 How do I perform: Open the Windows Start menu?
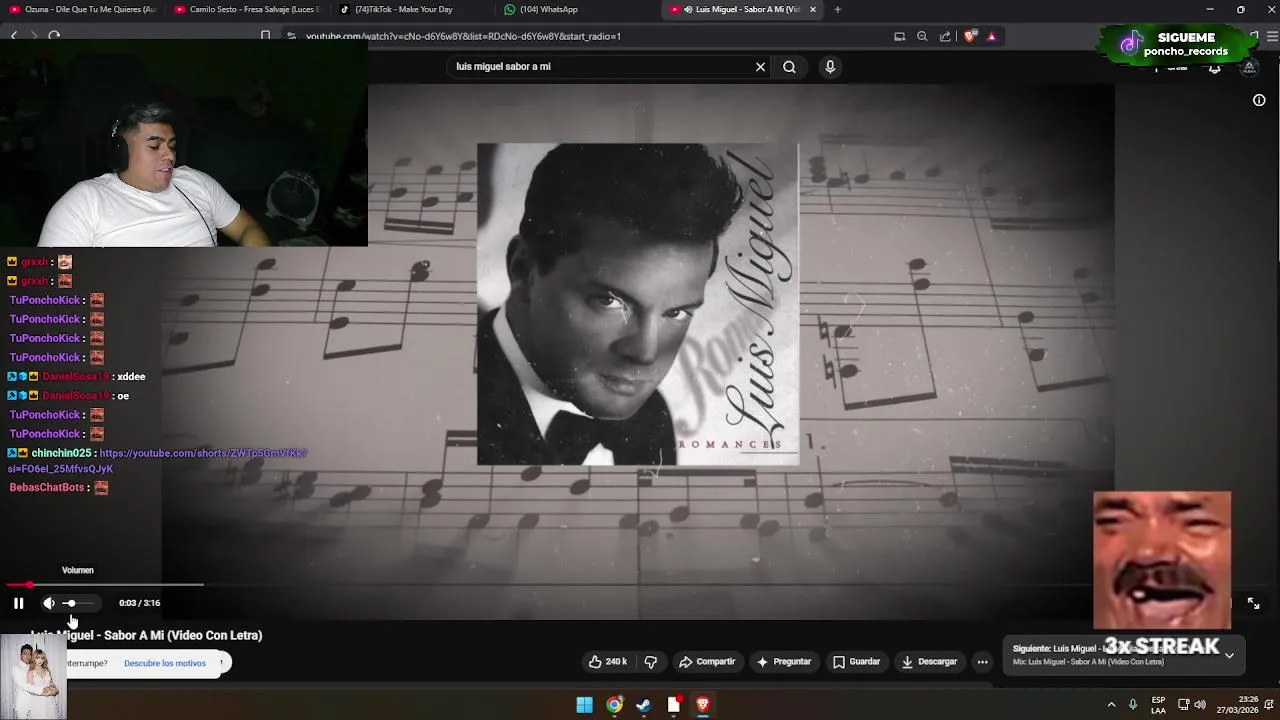tap(585, 705)
